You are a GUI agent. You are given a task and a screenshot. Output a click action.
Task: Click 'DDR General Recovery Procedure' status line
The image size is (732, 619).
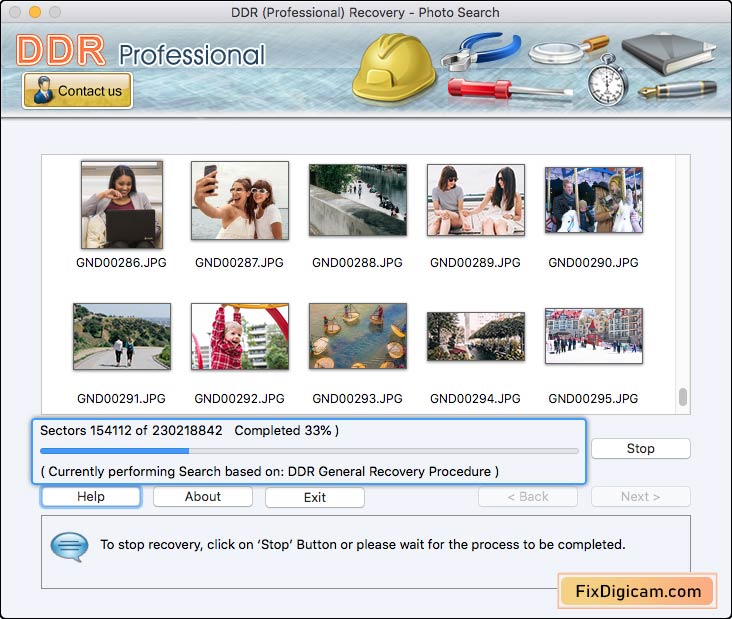270,471
